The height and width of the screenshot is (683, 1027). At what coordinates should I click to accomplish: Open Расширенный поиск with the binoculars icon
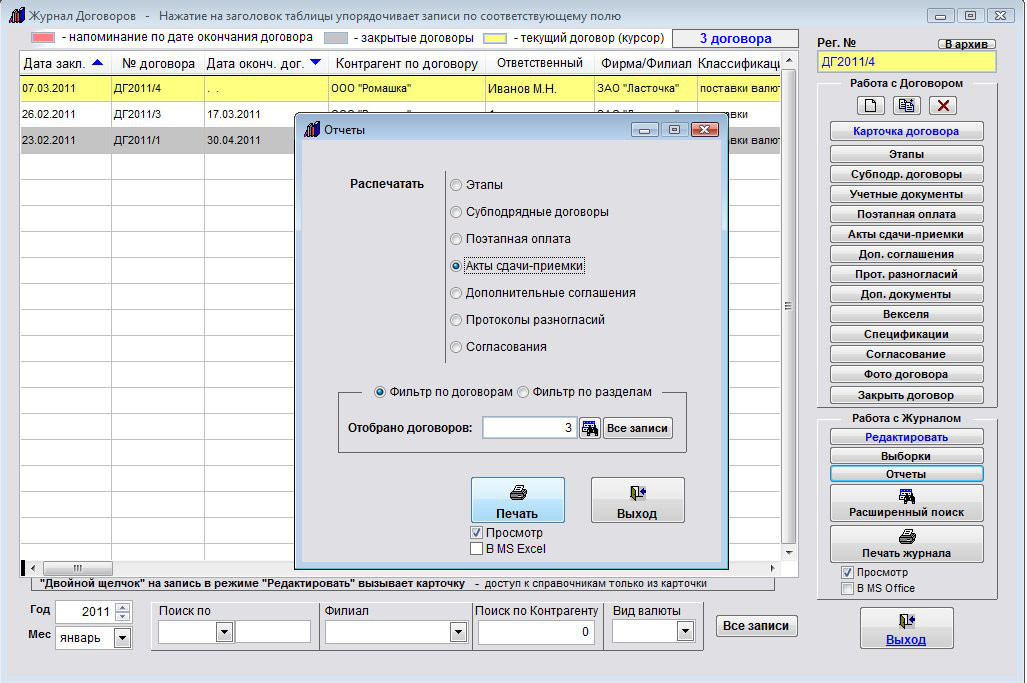pyautogui.click(x=906, y=502)
